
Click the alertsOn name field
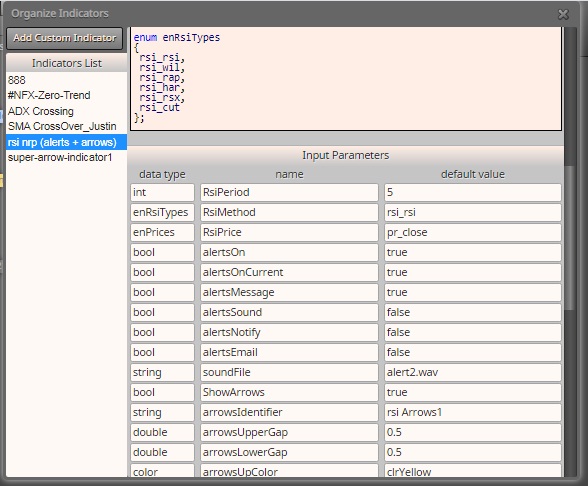pyautogui.click(x=289, y=252)
